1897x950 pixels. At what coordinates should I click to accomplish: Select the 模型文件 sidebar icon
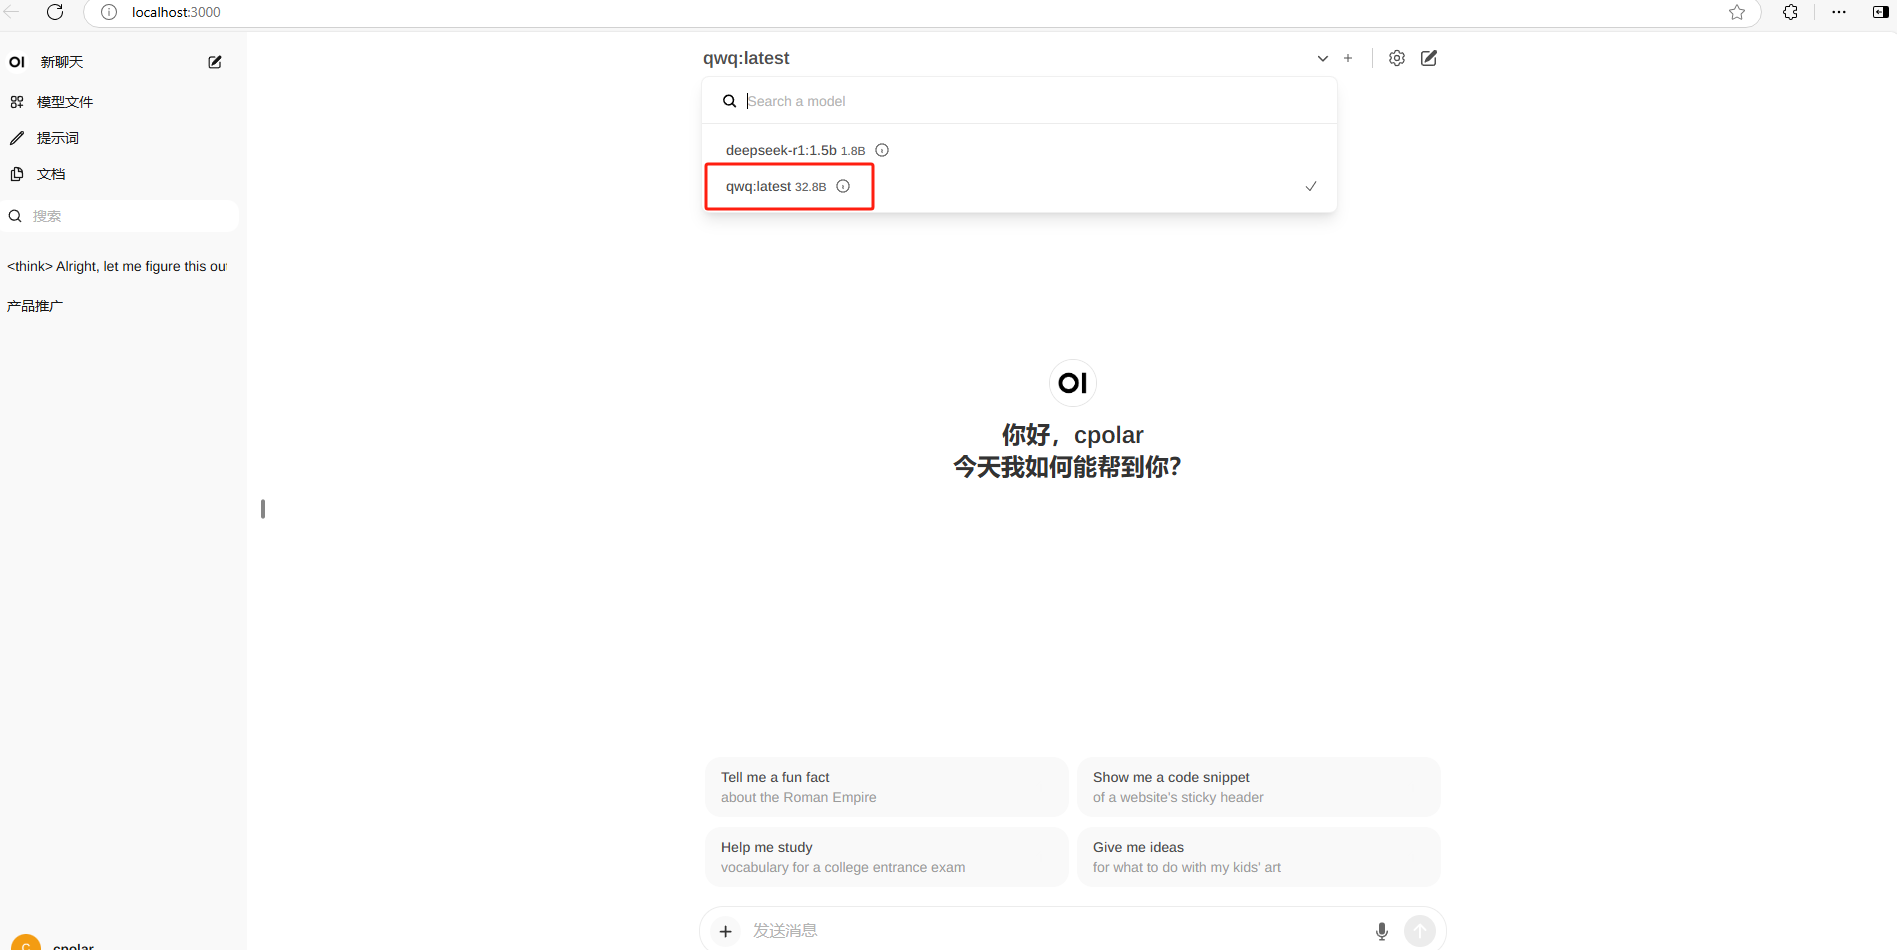(64, 101)
